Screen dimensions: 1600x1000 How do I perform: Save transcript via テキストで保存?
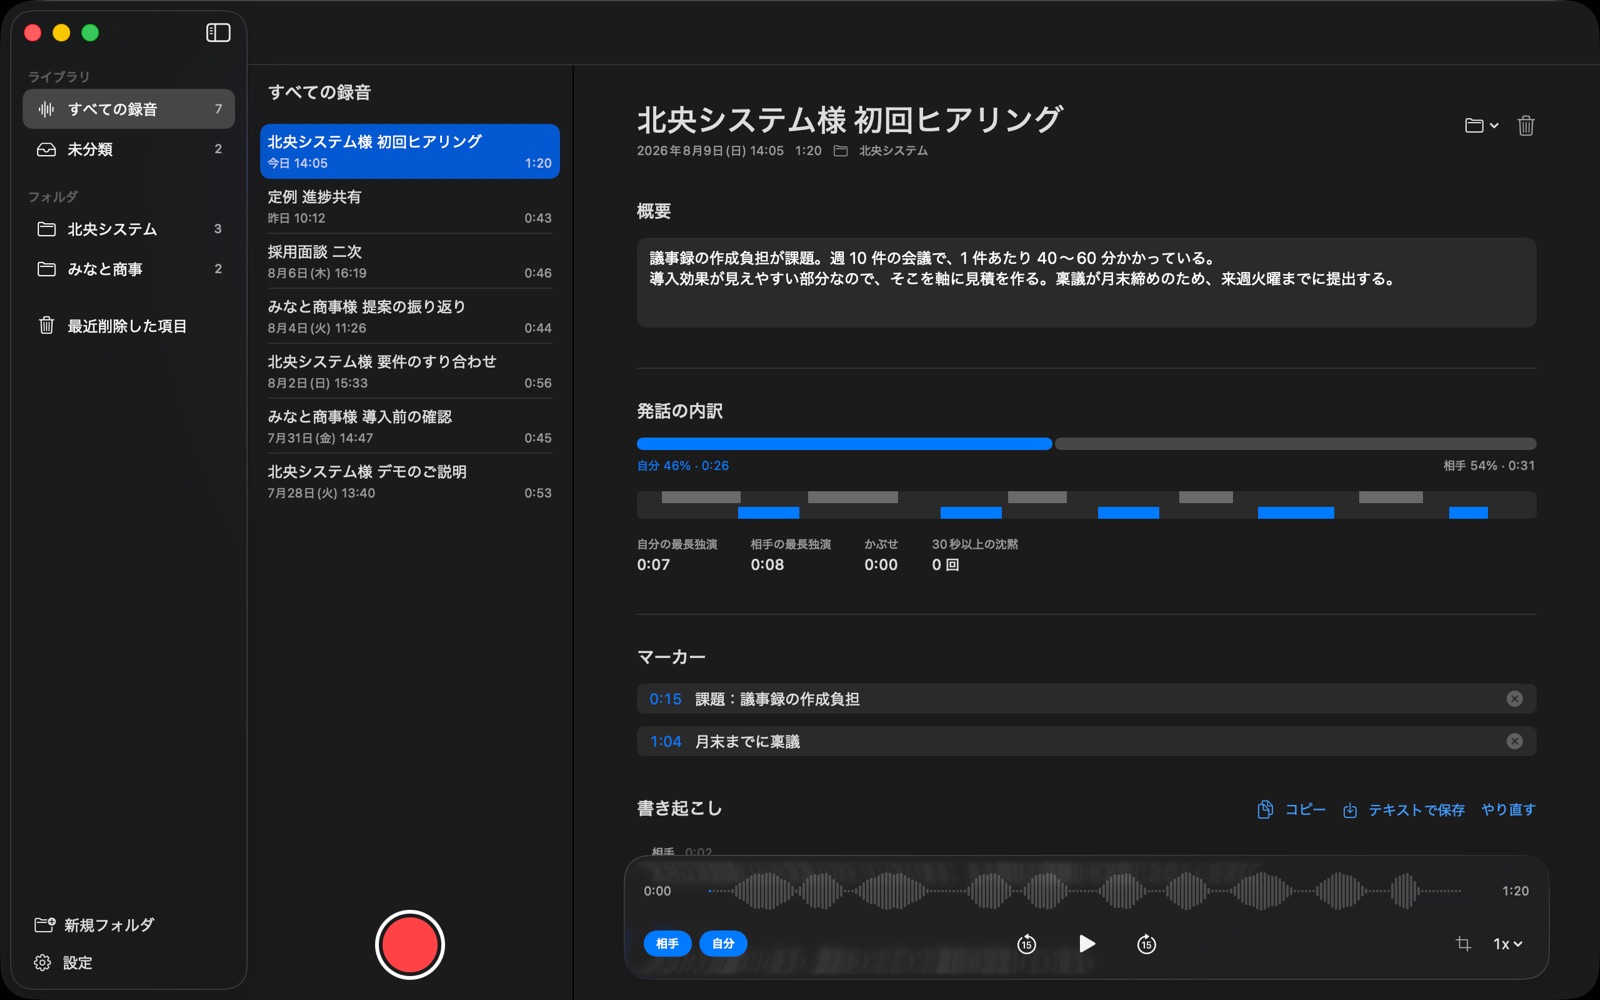pyautogui.click(x=1404, y=810)
